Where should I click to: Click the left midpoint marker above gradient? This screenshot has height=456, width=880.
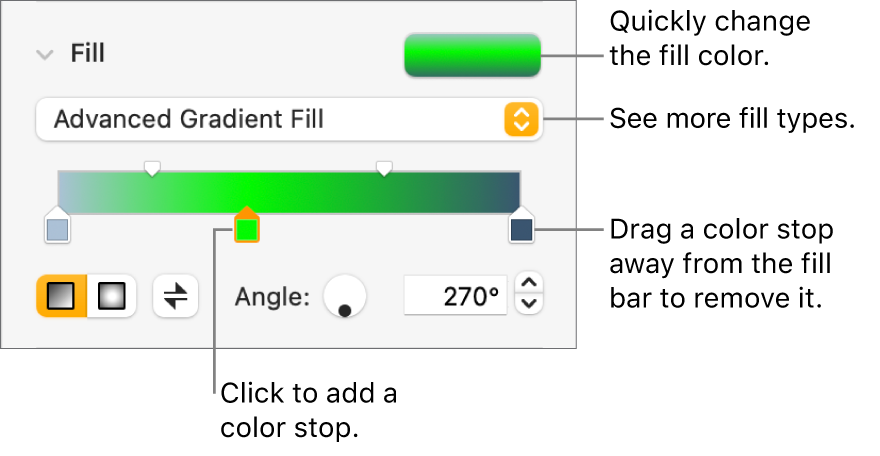[151, 167]
